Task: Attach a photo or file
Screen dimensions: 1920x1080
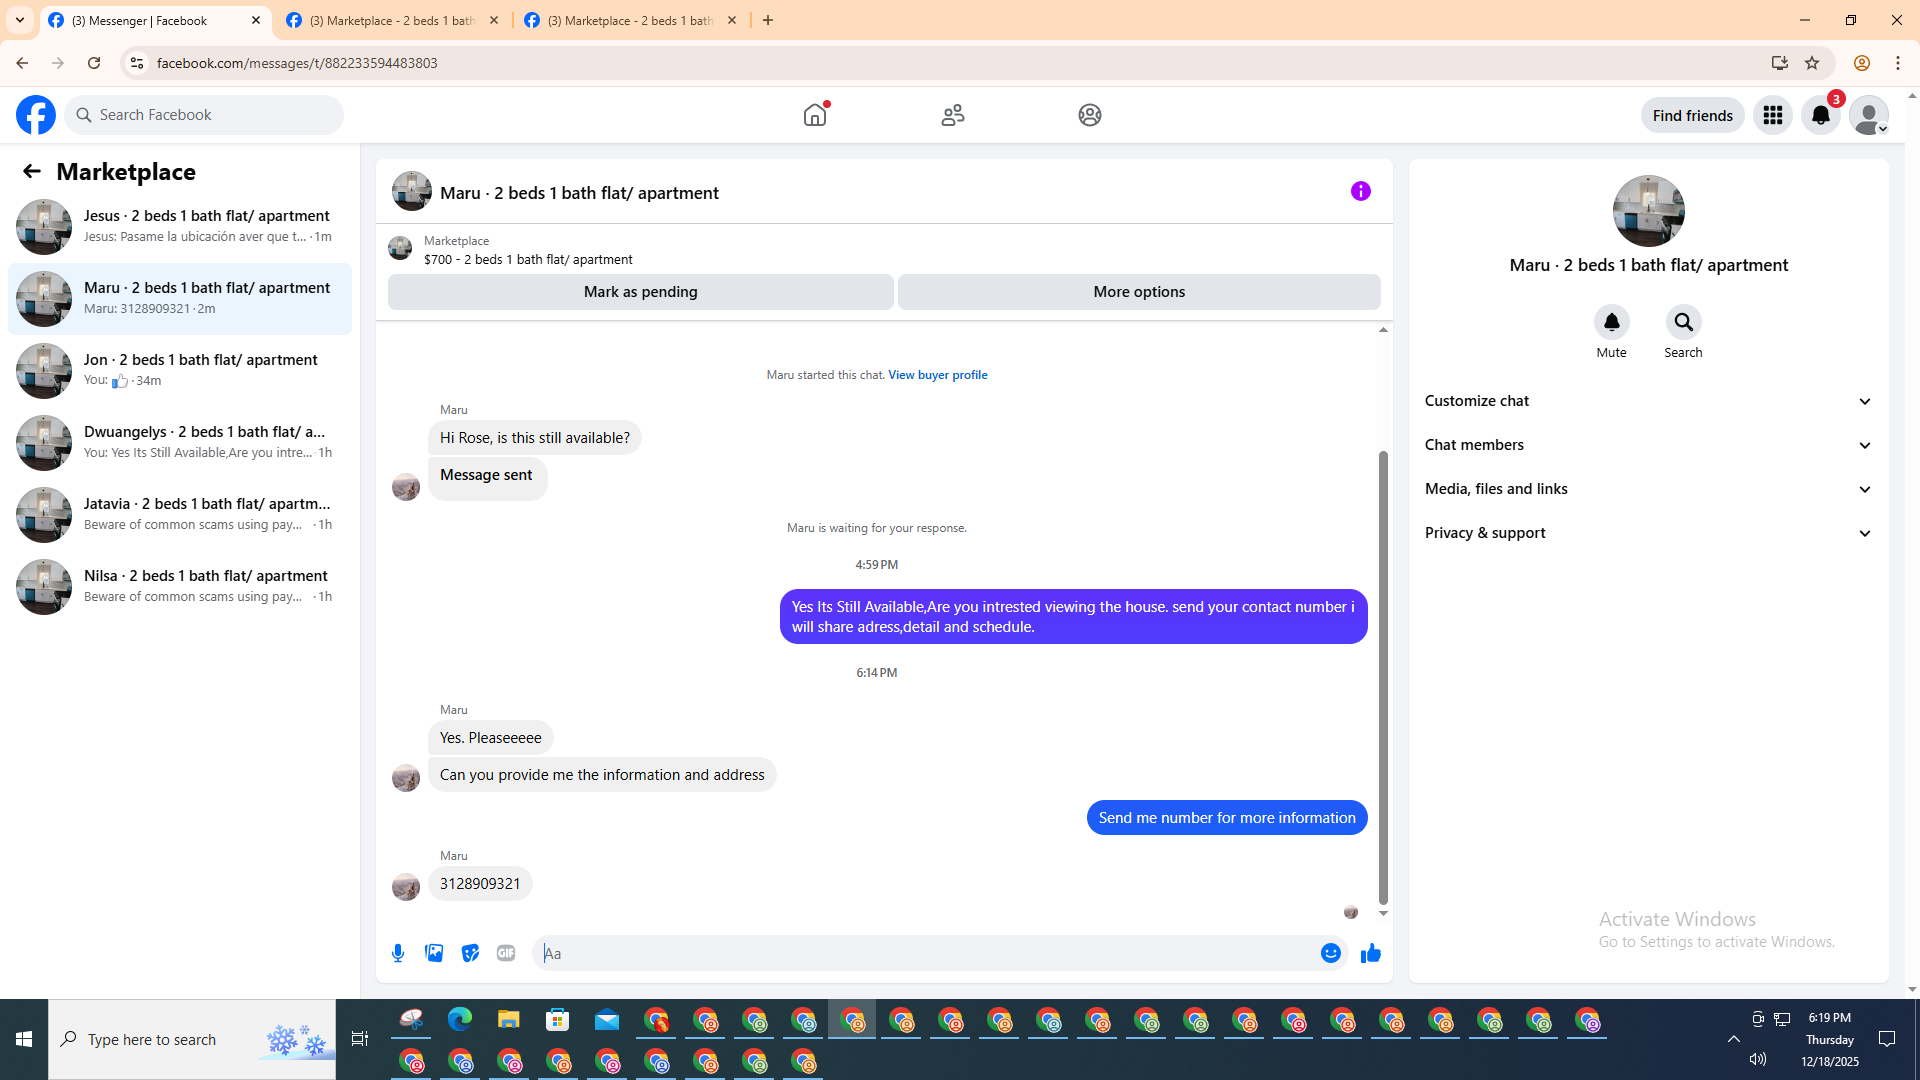Action: click(x=434, y=953)
